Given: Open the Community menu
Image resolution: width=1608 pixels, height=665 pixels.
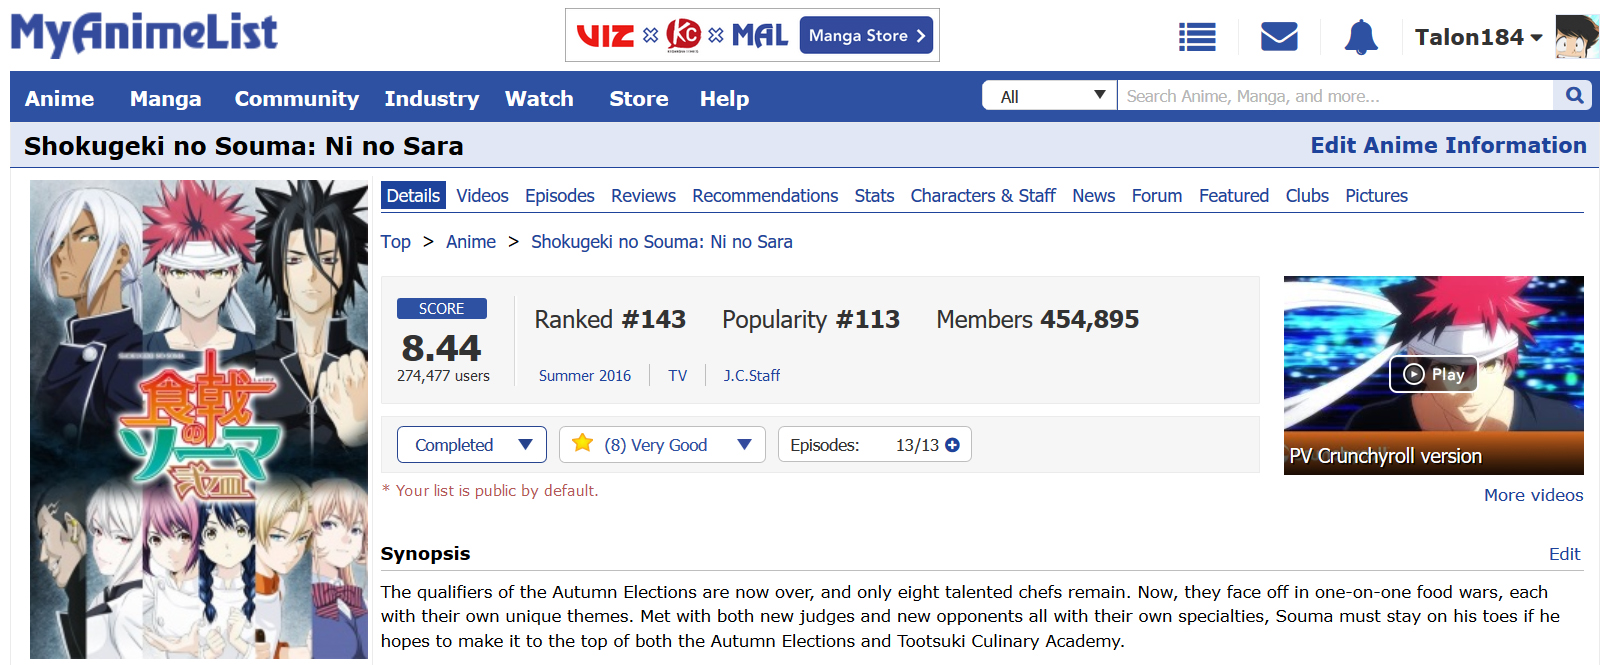Looking at the screenshot, I should [x=296, y=99].
